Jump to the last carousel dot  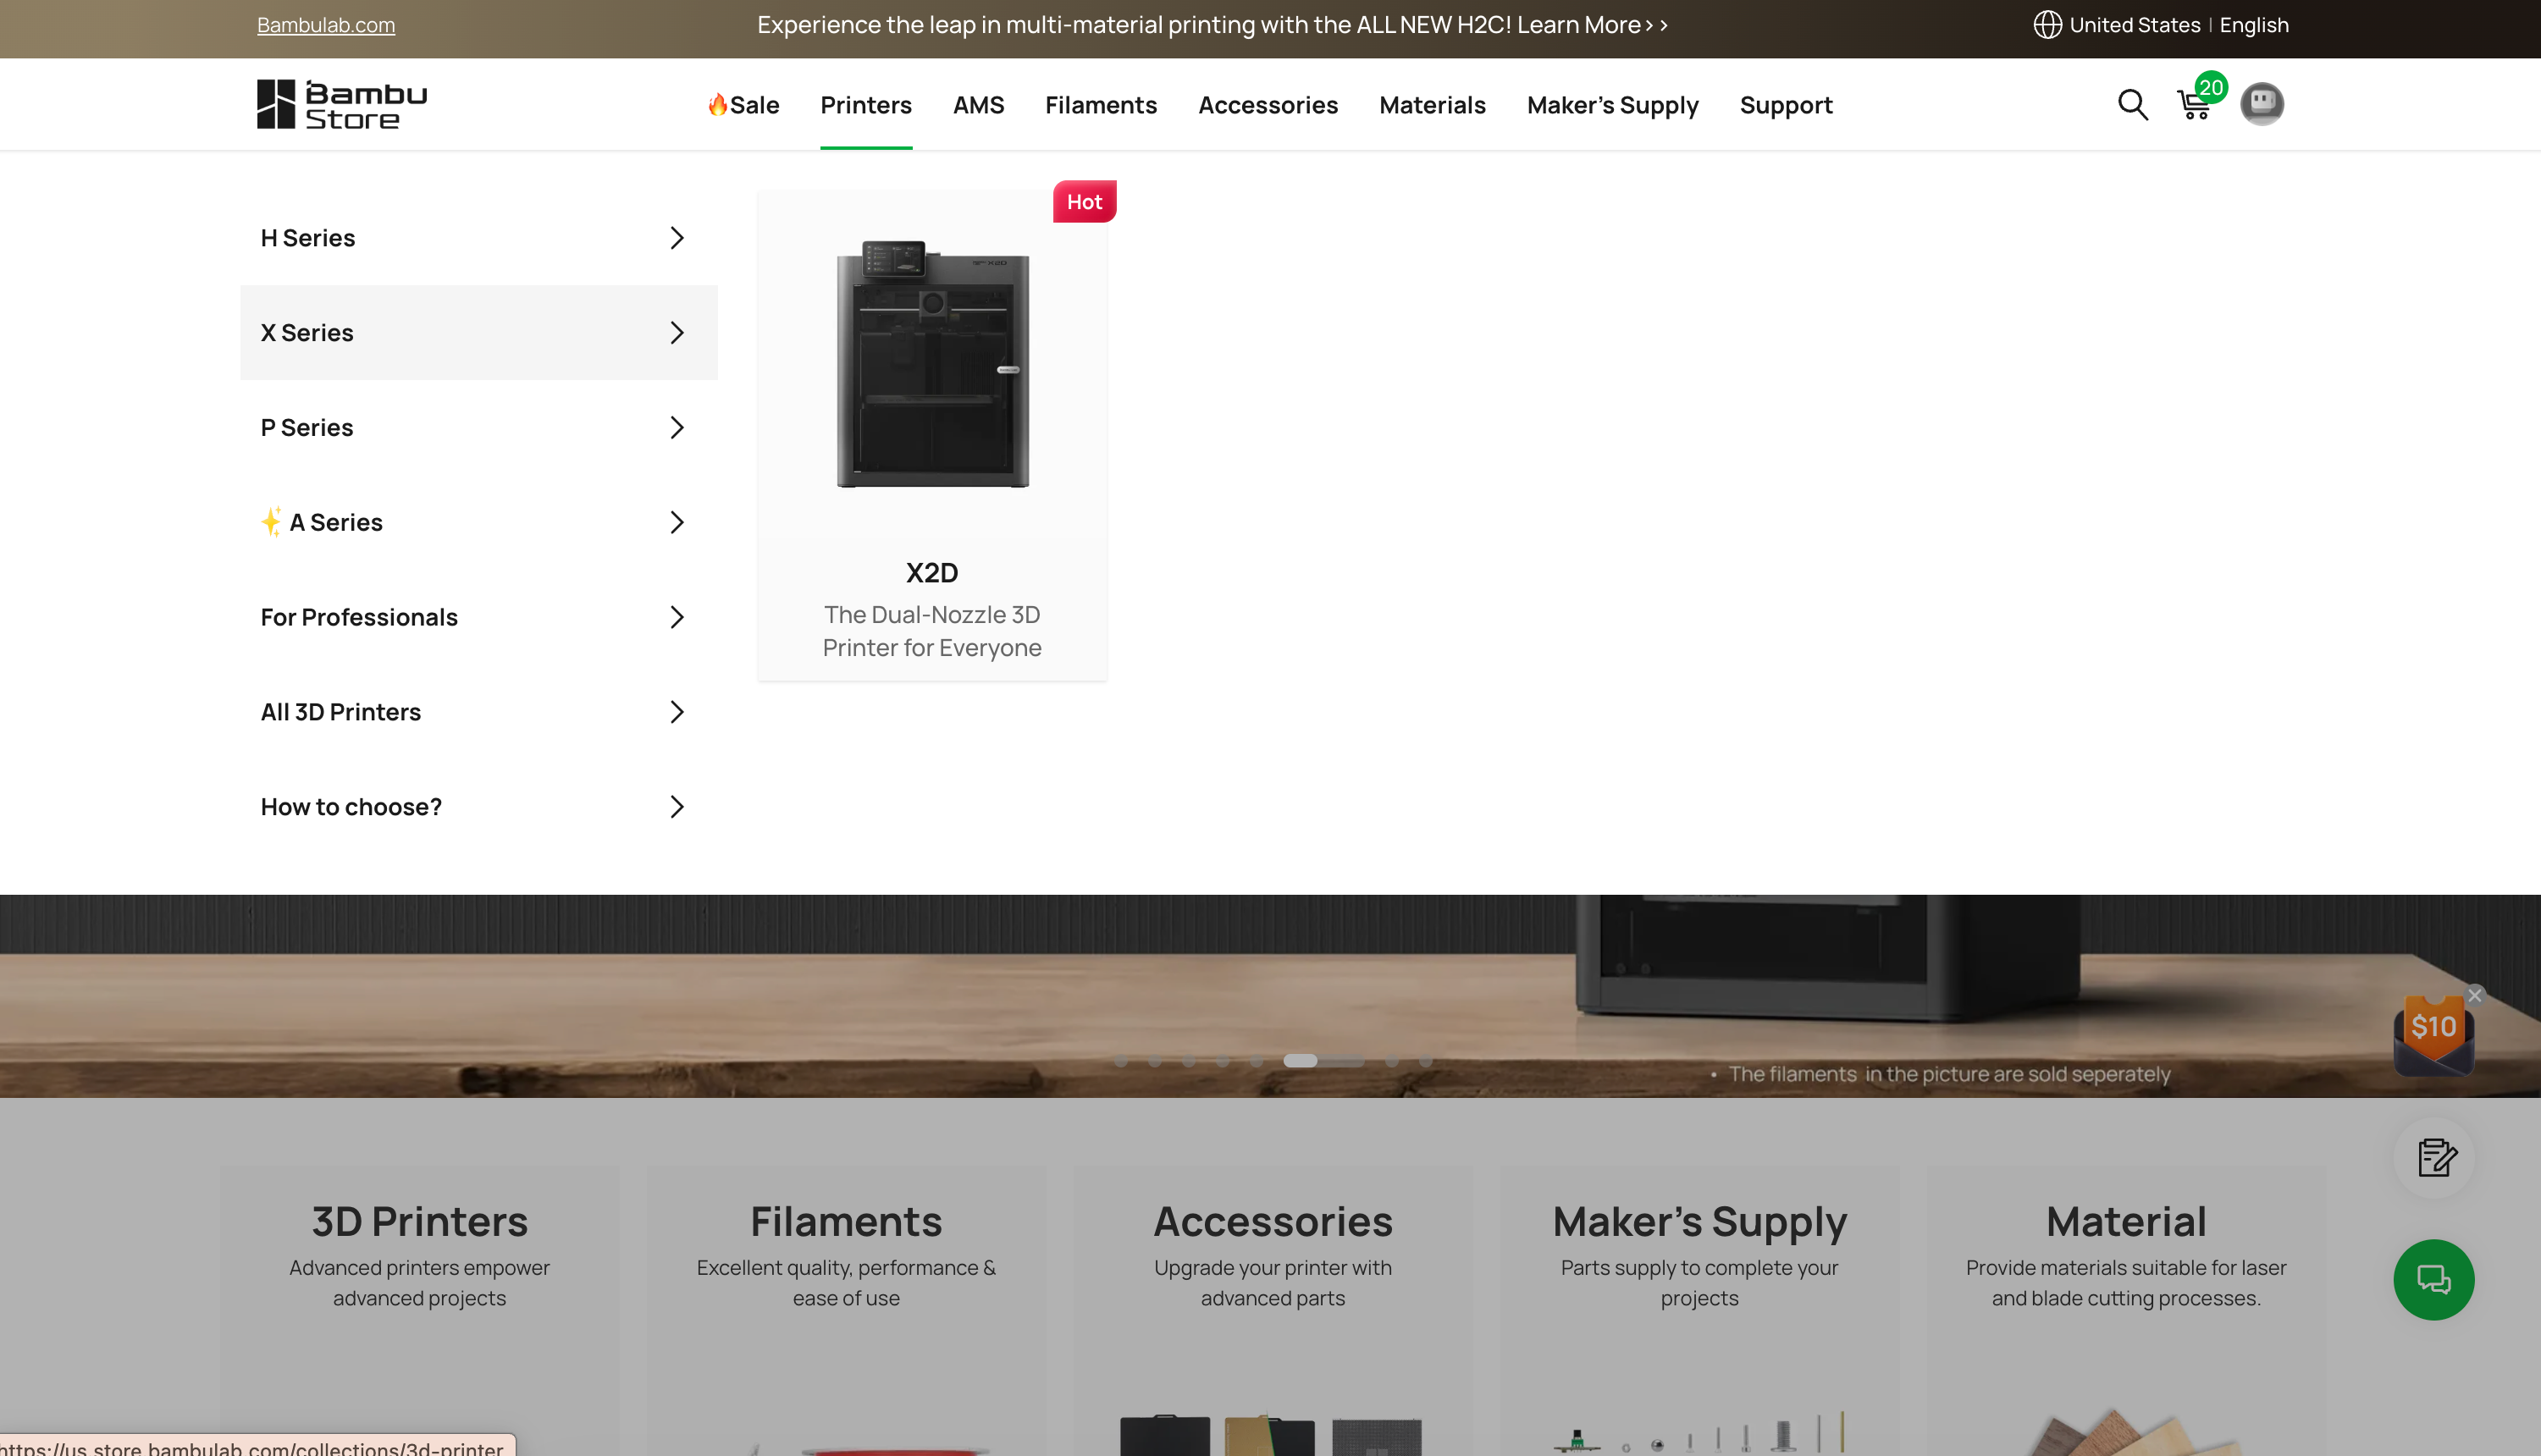tap(1425, 1061)
